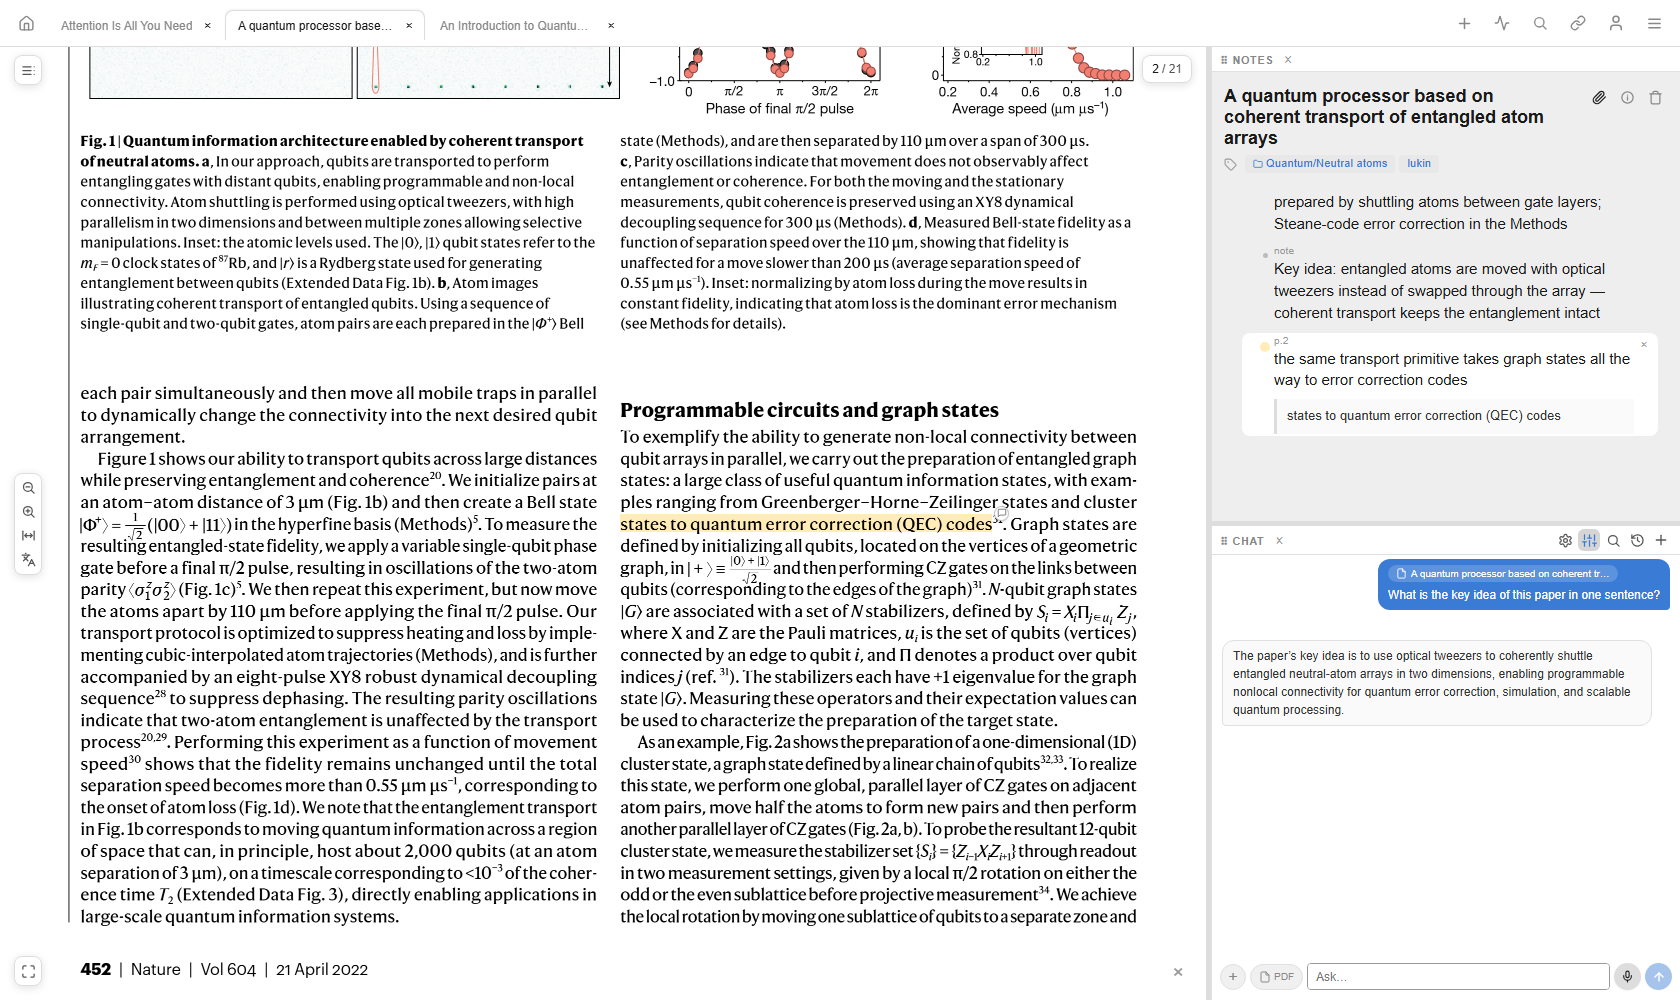This screenshot has height=1000, width=1680.
Task: Click the note text starting 'Key idea: entangled atoms'
Action: click(x=1439, y=291)
